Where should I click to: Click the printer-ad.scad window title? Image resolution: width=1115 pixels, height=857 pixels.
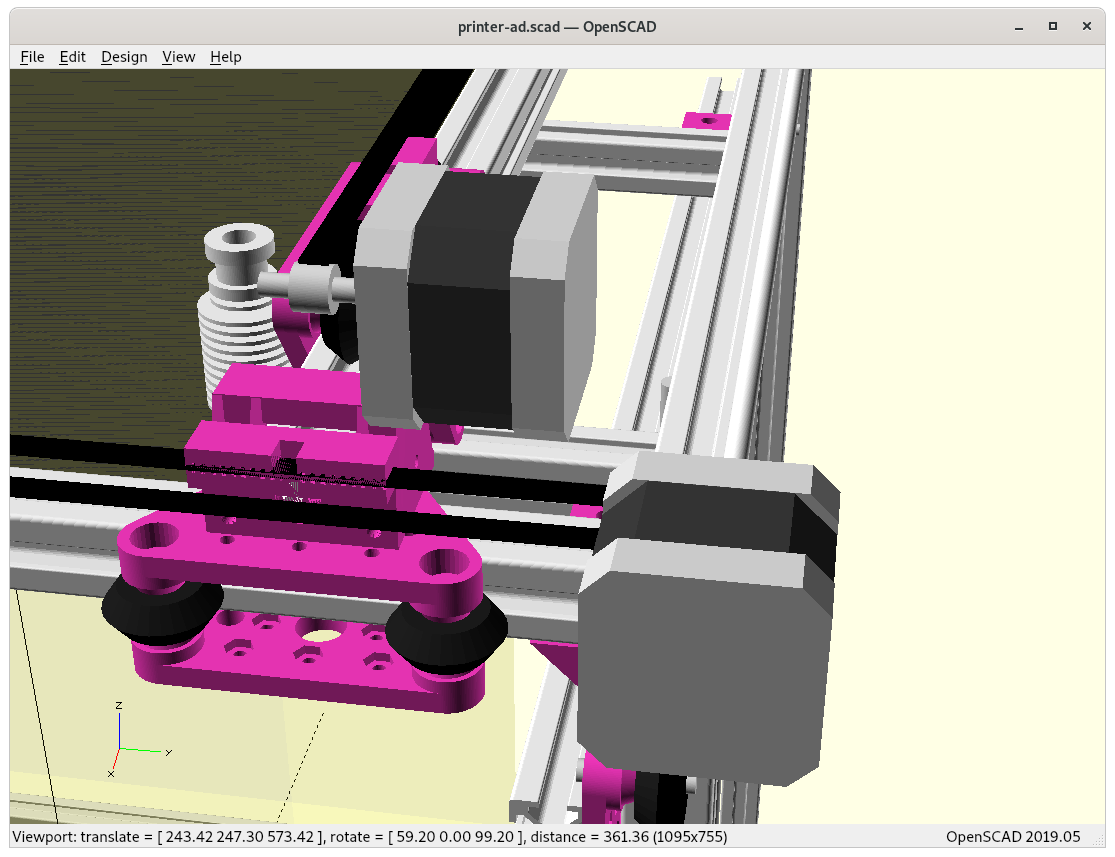[x=557, y=27]
